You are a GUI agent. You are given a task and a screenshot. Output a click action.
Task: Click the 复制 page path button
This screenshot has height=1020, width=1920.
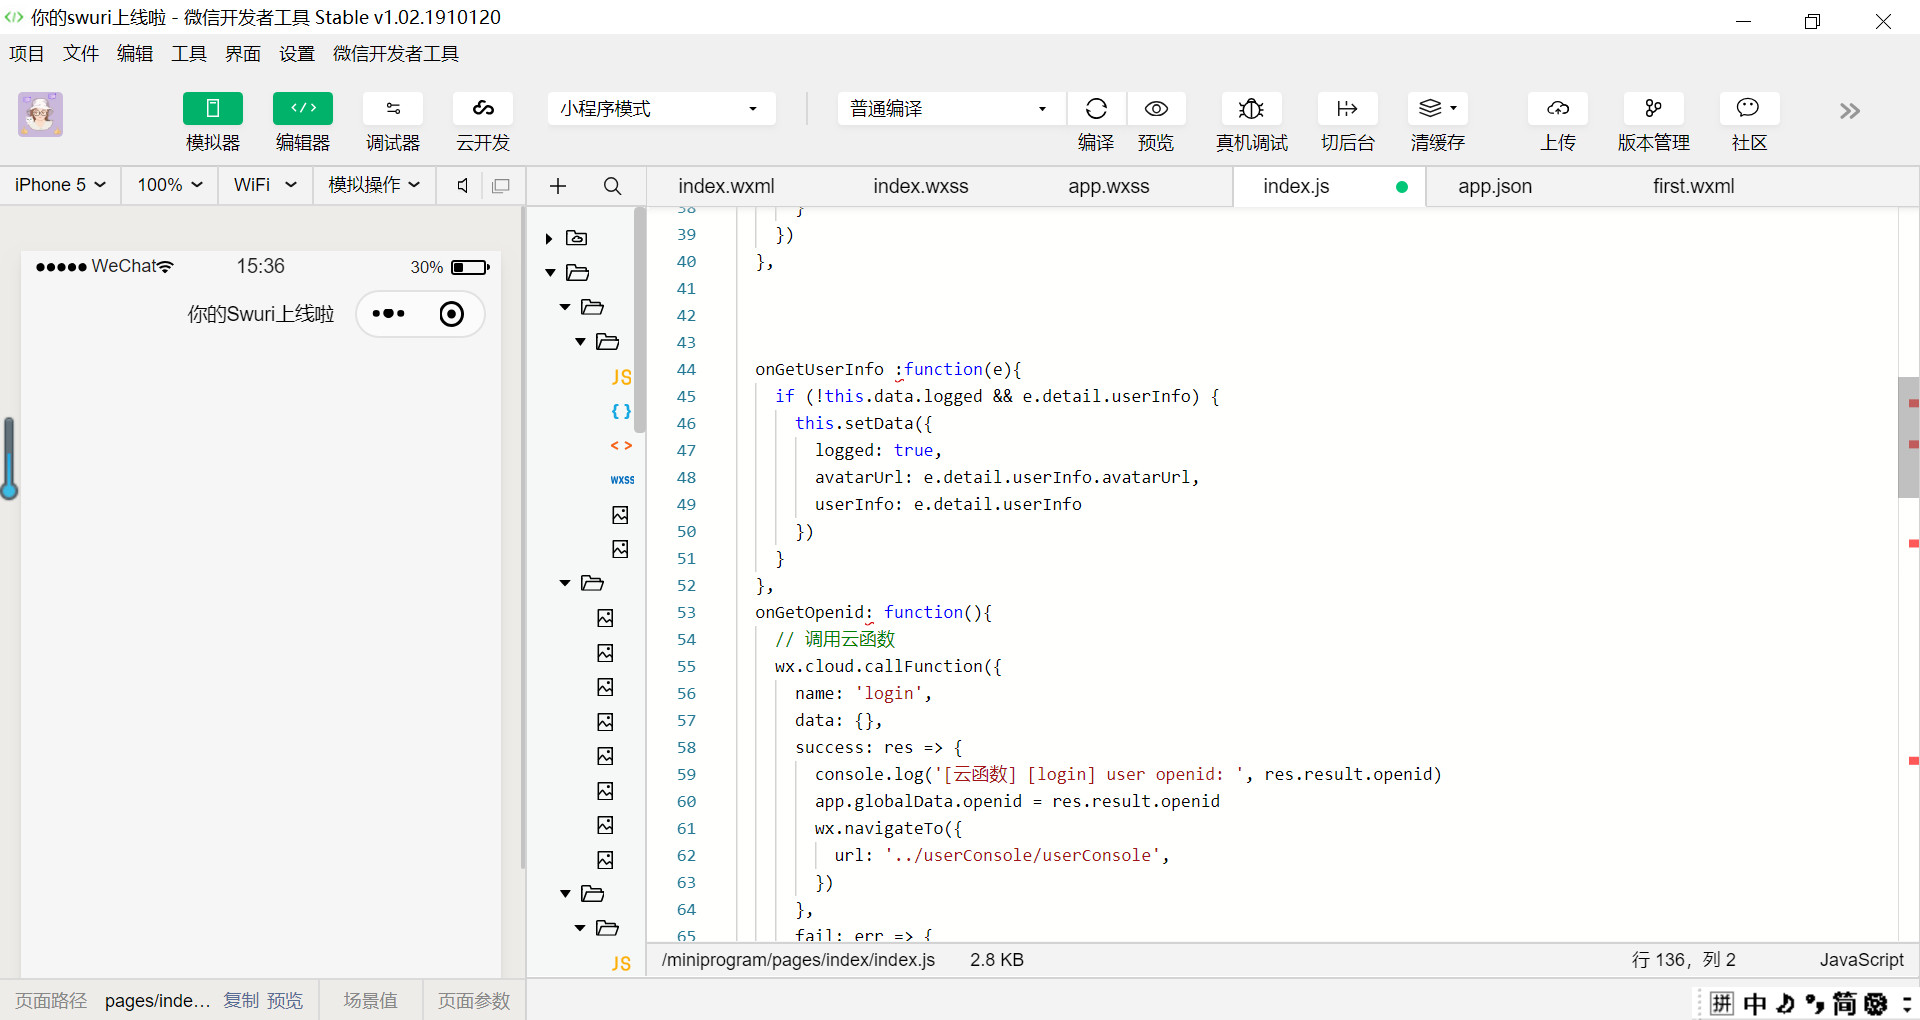click(240, 1000)
